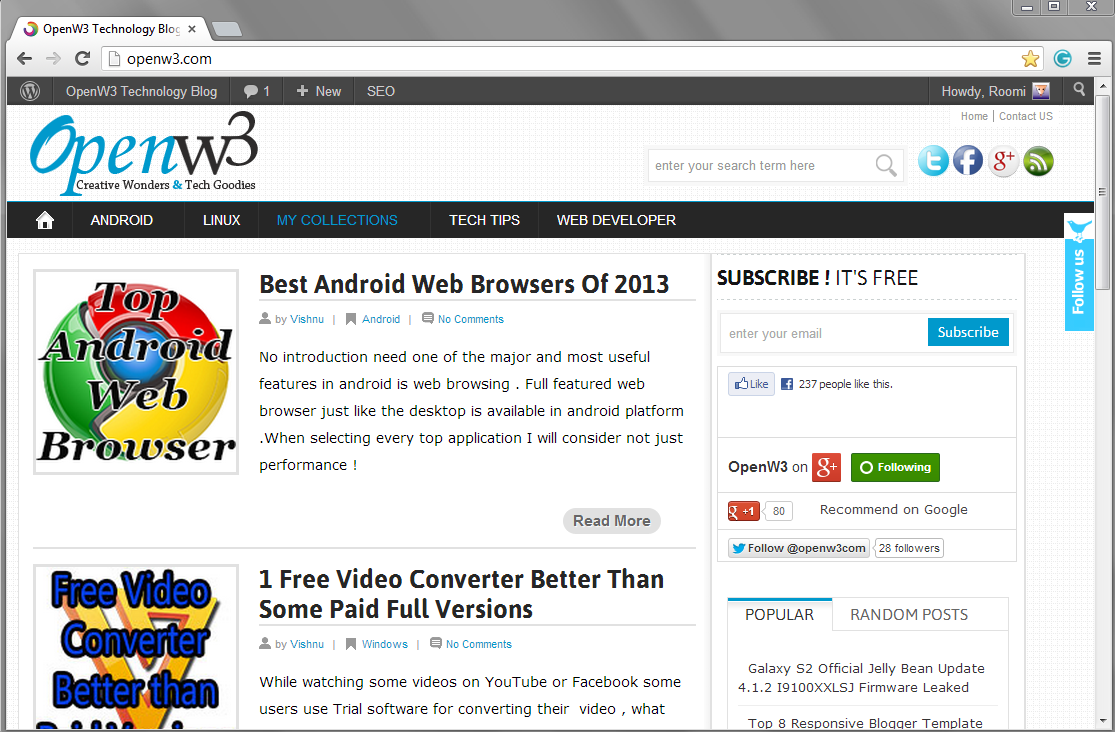Click the Twitter social icon in header
The image size is (1115, 732).
(933, 161)
